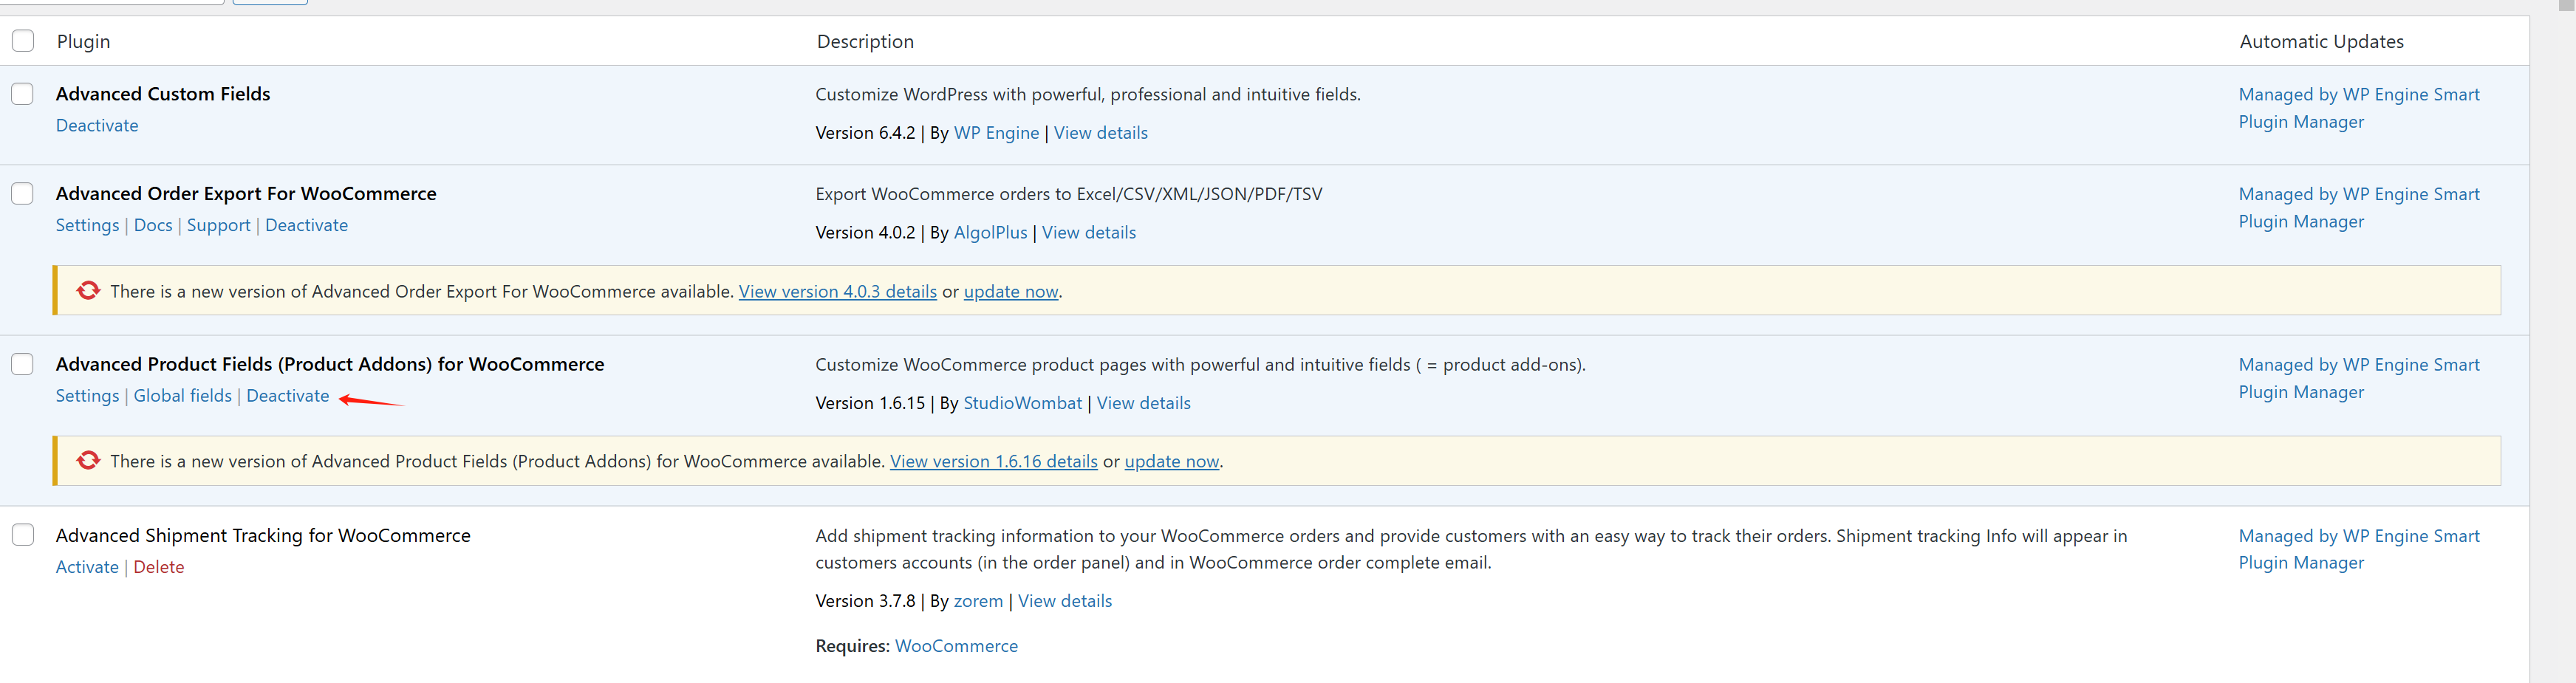Click update now for Advanced Product Fields
The height and width of the screenshot is (683, 2576).
point(1171,462)
